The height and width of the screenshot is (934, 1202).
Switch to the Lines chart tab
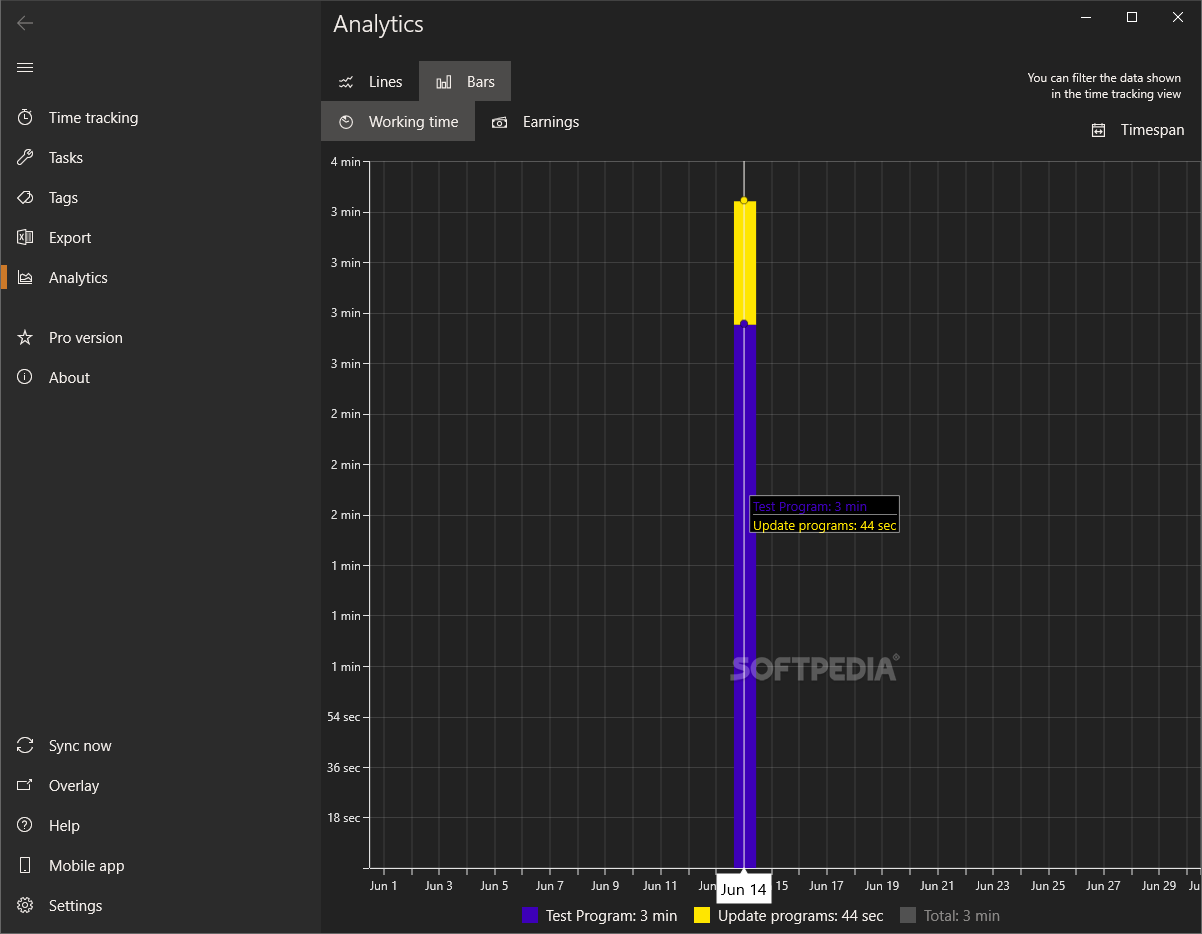370,82
